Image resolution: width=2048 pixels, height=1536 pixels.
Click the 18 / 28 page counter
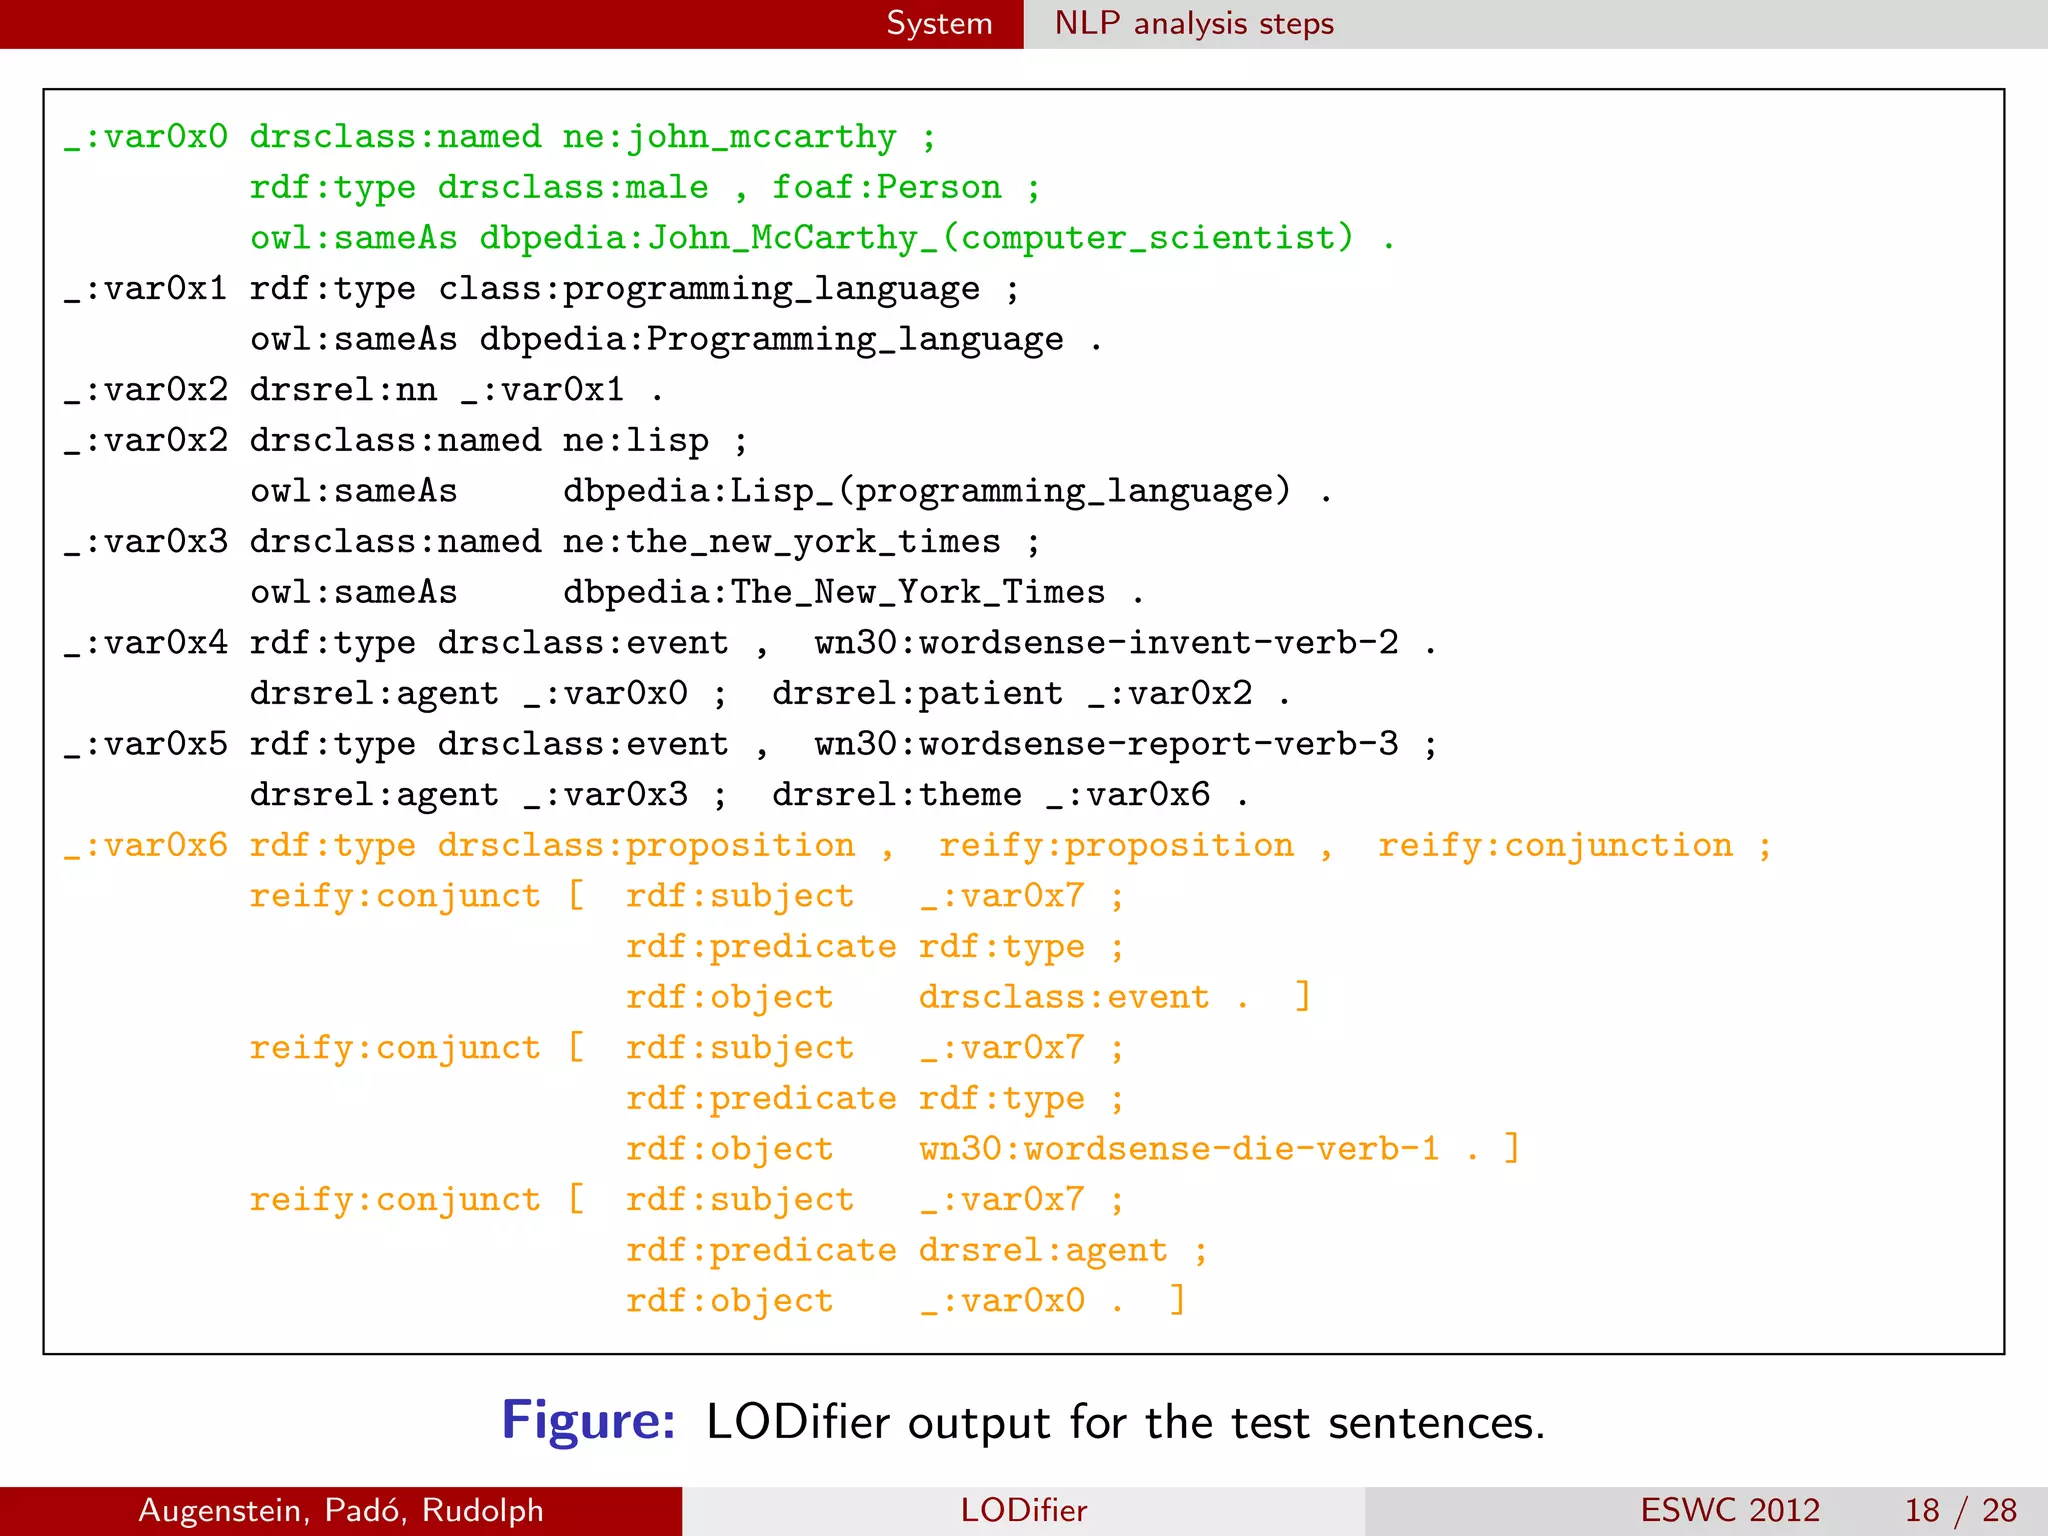point(1961,1510)
